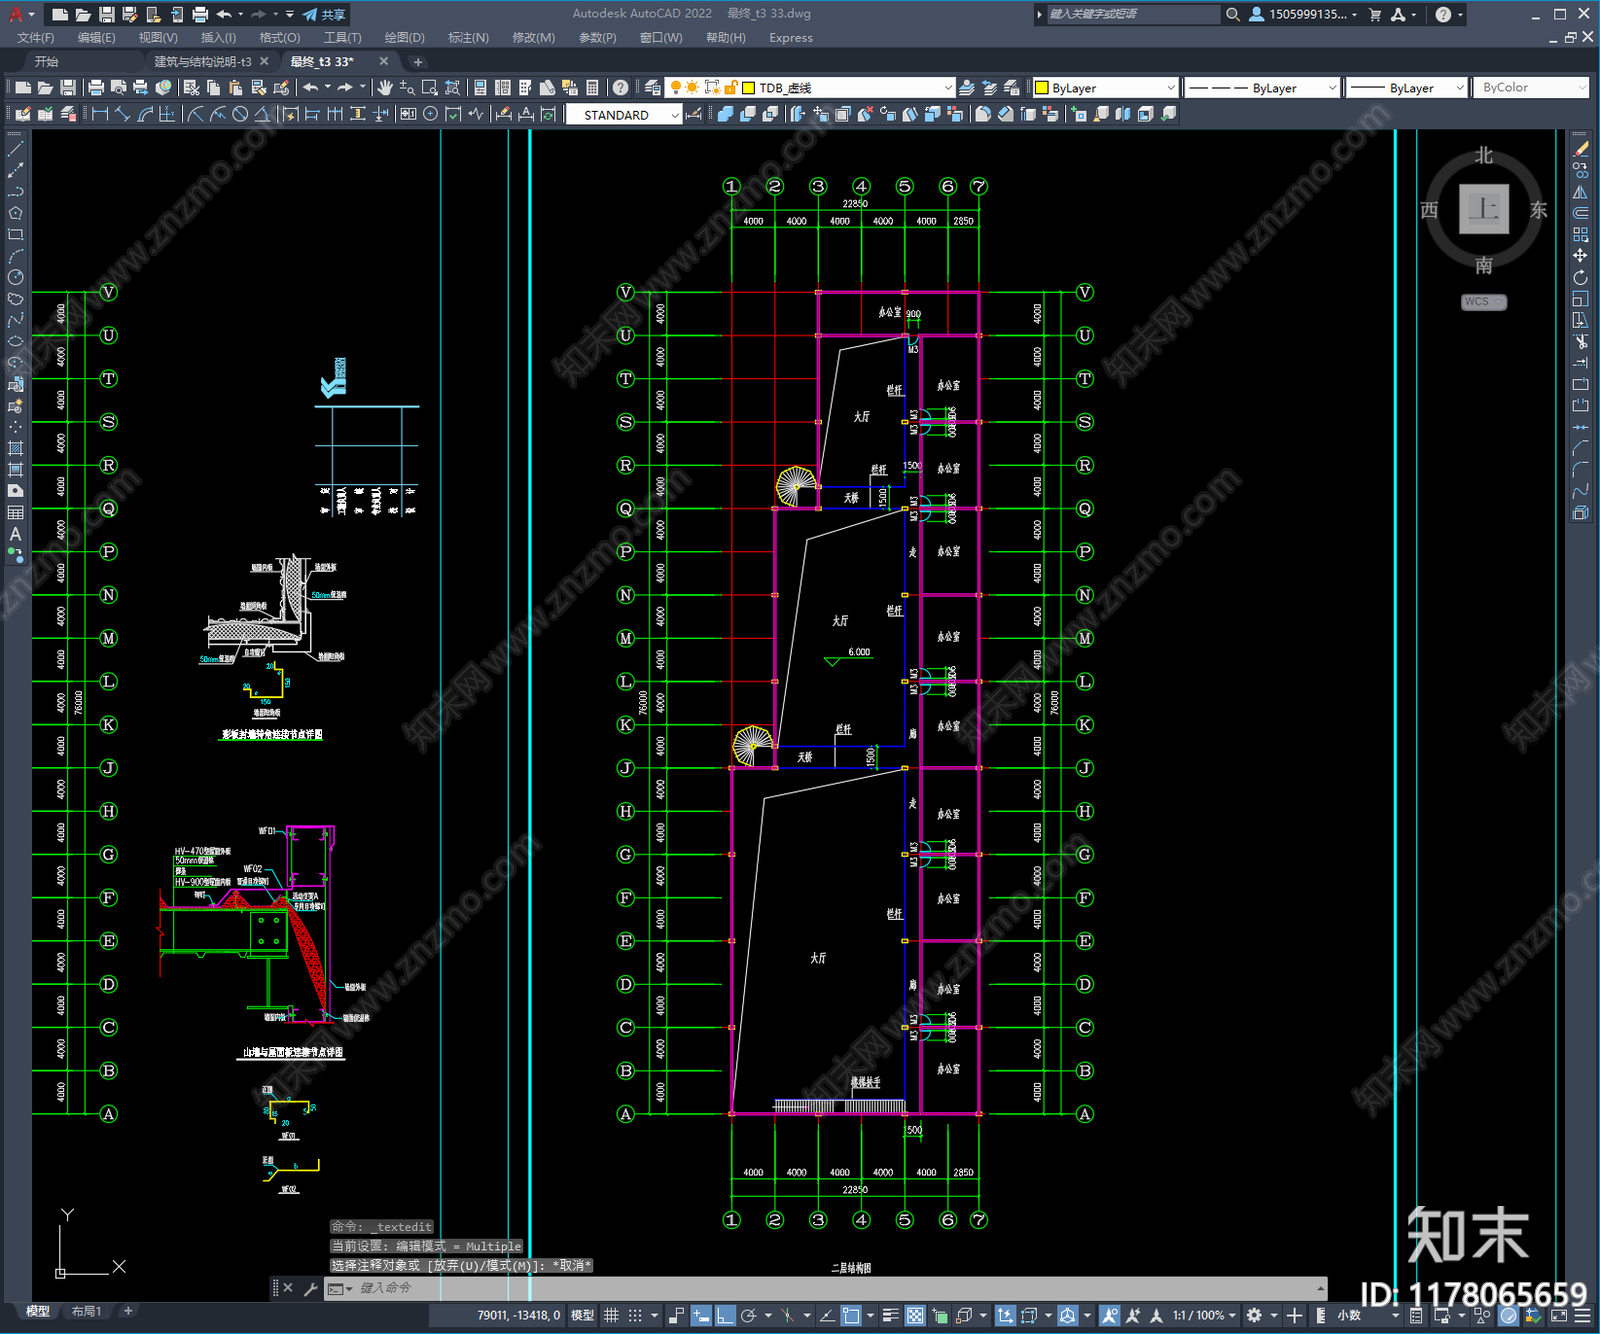Click the 共享 share button
This screenshot has height=1334, width=1600.
324,14
